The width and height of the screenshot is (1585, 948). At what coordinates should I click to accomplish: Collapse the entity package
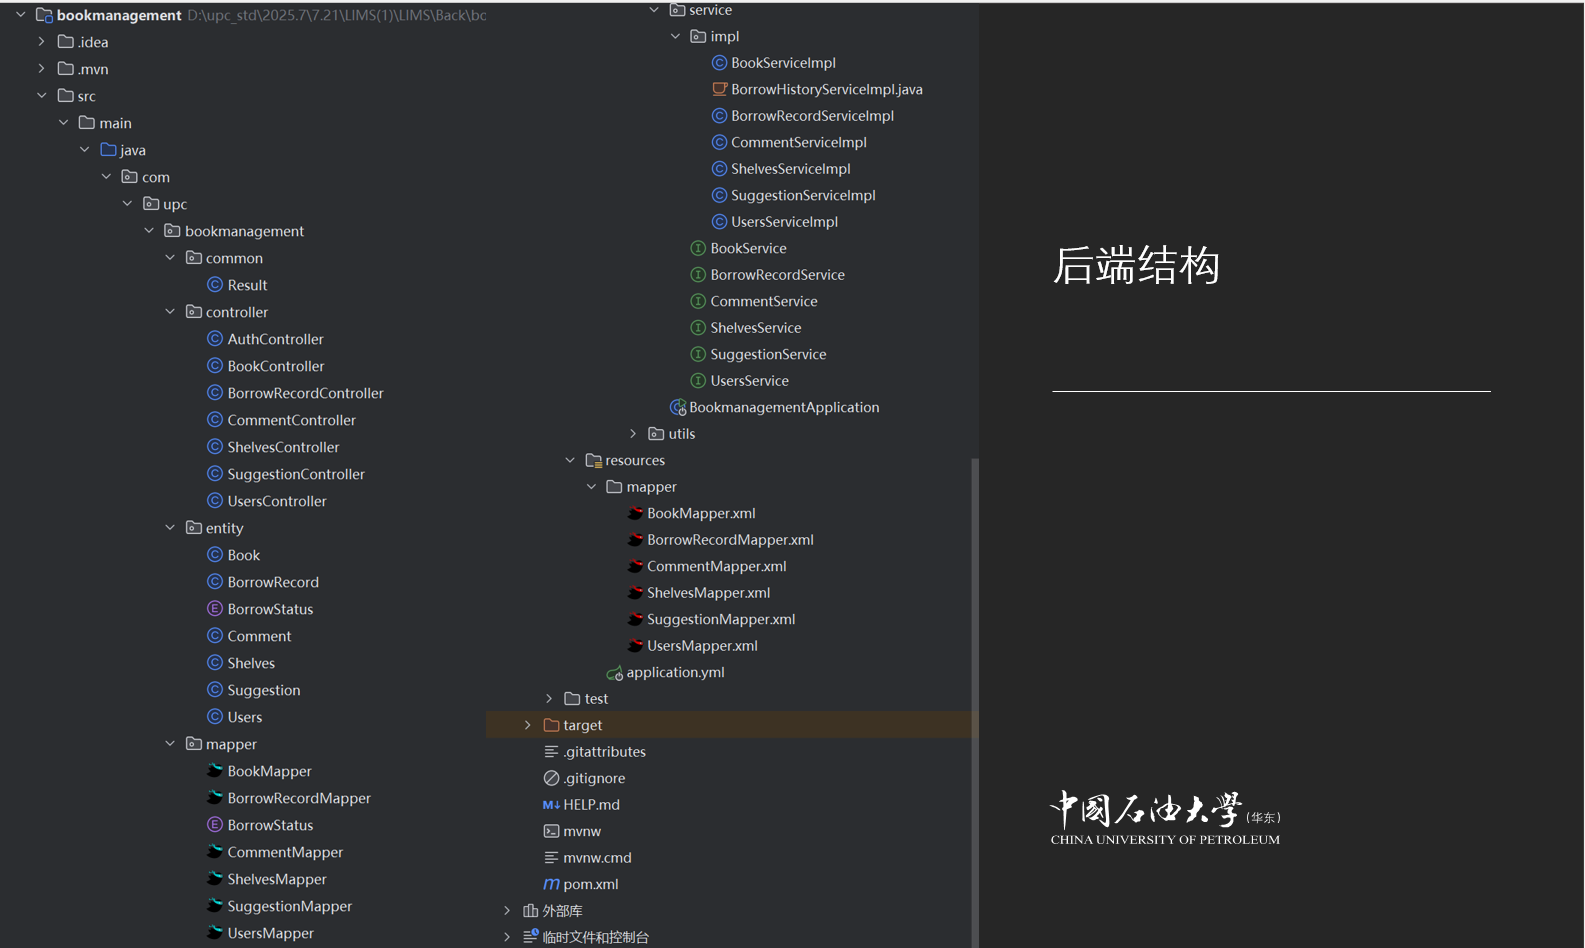coord(170,528)
